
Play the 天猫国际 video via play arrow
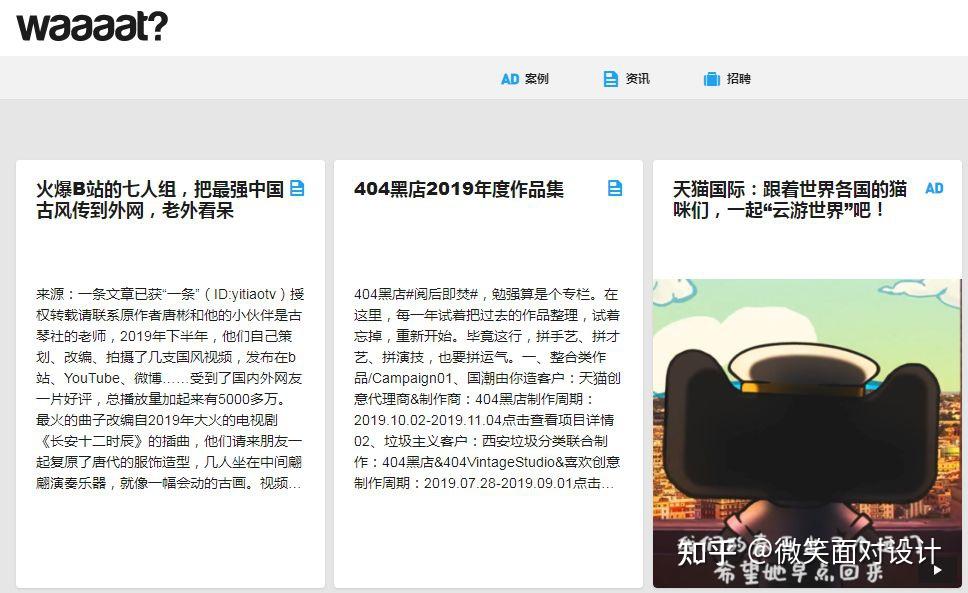938,570
